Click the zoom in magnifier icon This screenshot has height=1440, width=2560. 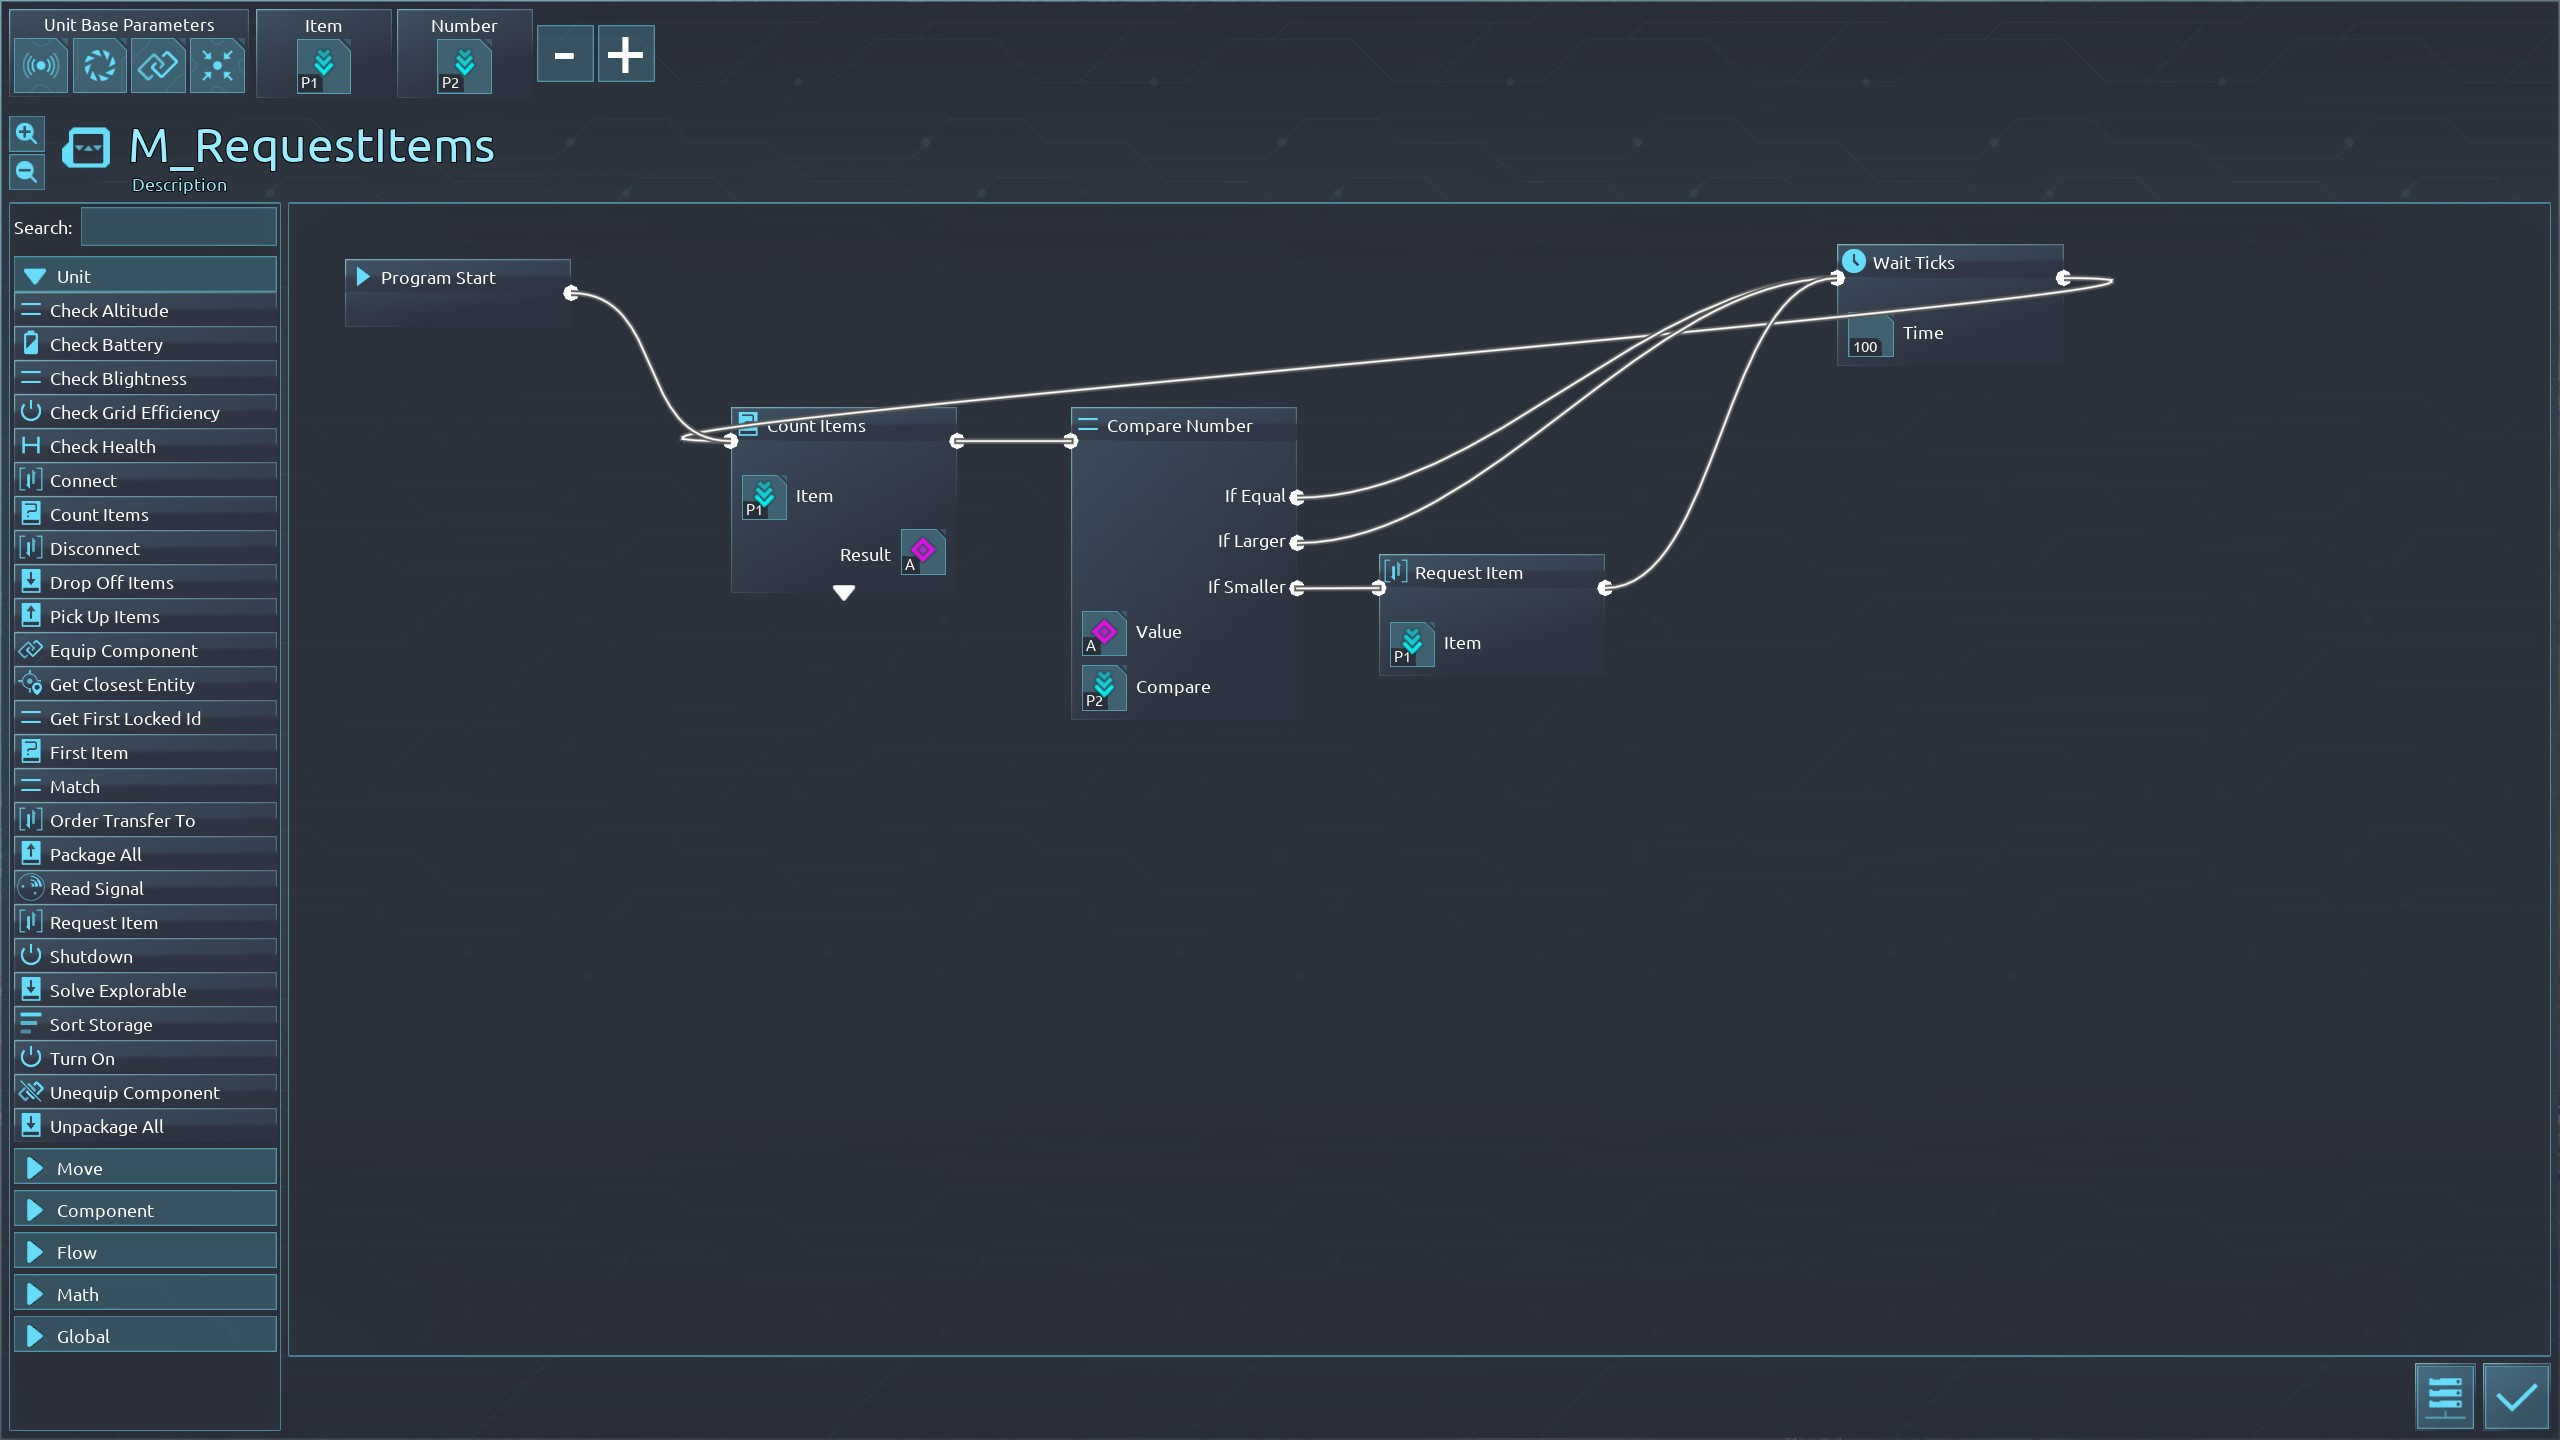click(x=27, y=133)
